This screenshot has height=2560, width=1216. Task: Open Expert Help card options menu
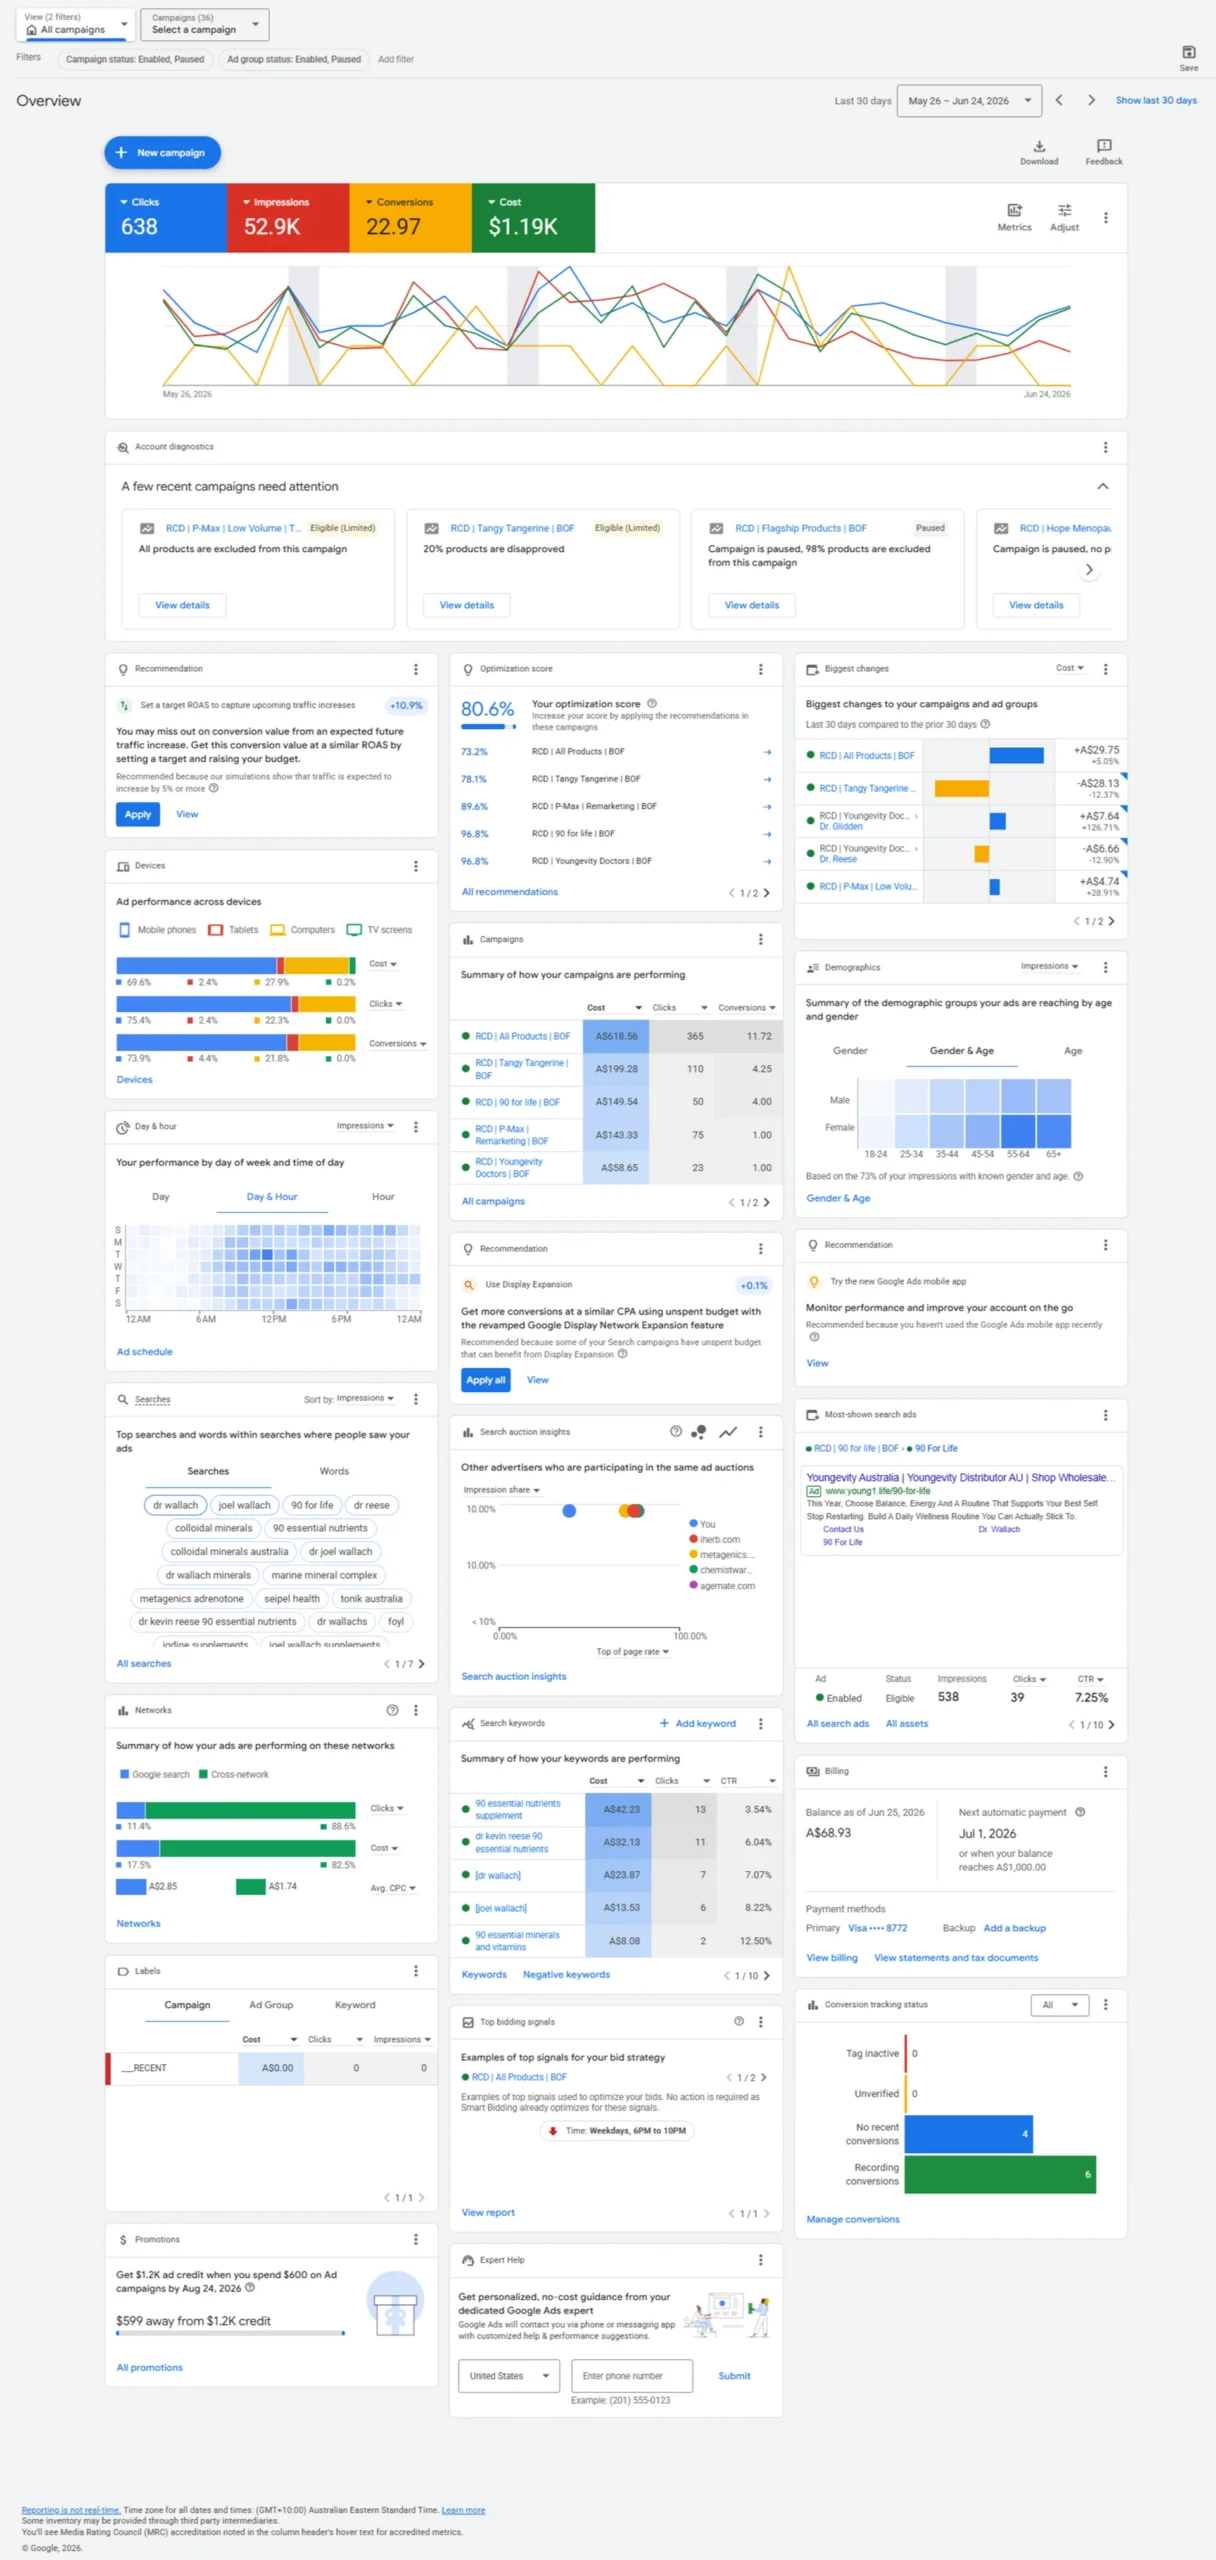pyautogui.click(x=760, y=2260)
